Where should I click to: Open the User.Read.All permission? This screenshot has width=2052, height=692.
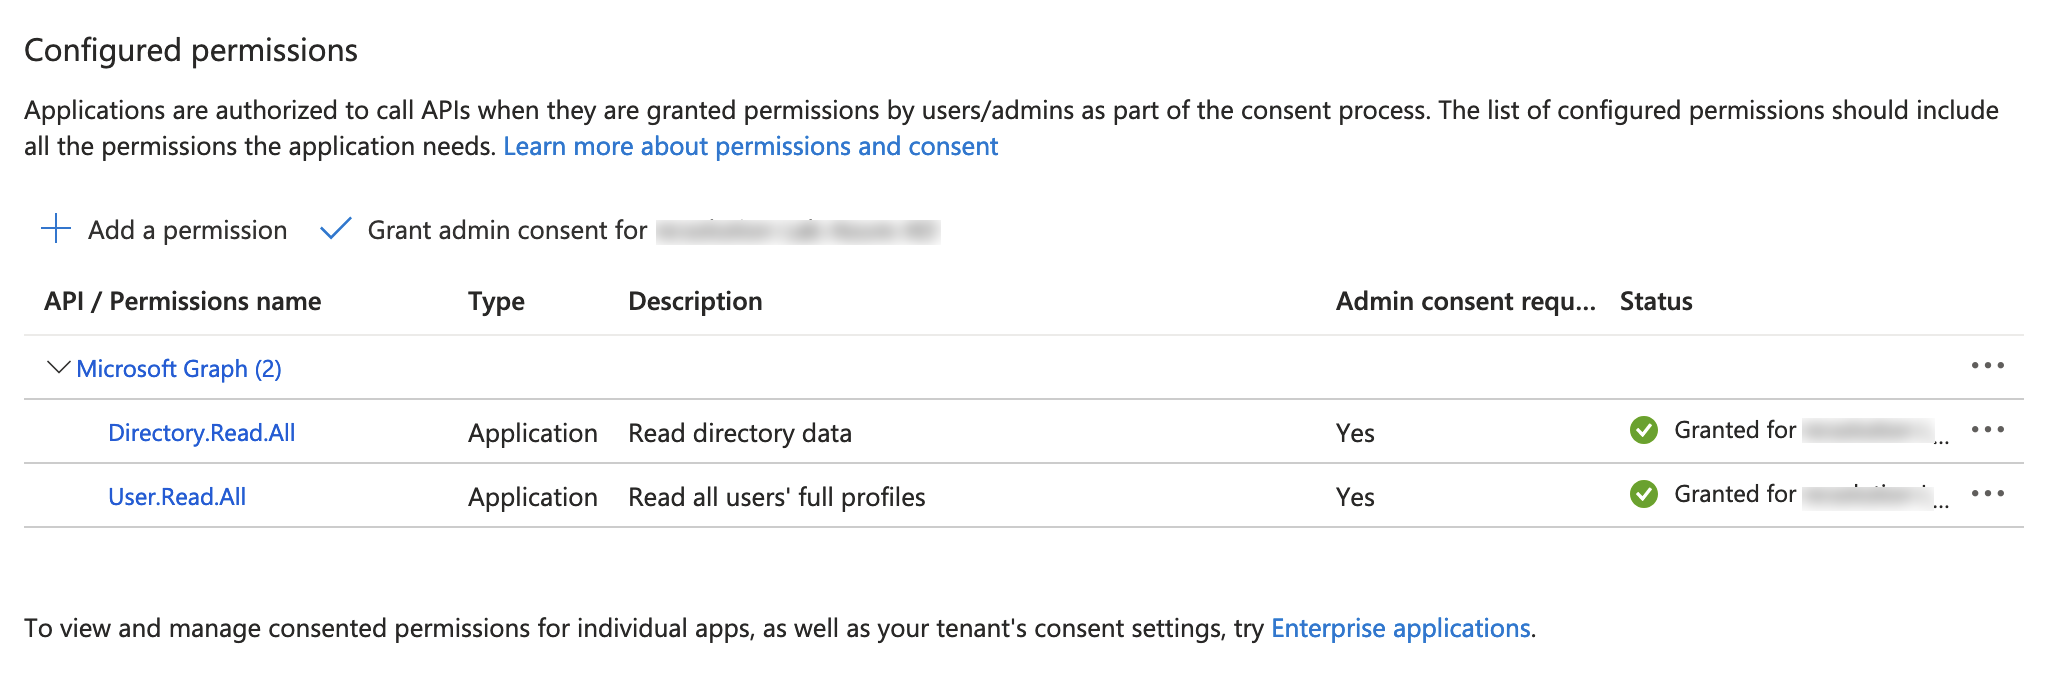[x=177, y=497]
